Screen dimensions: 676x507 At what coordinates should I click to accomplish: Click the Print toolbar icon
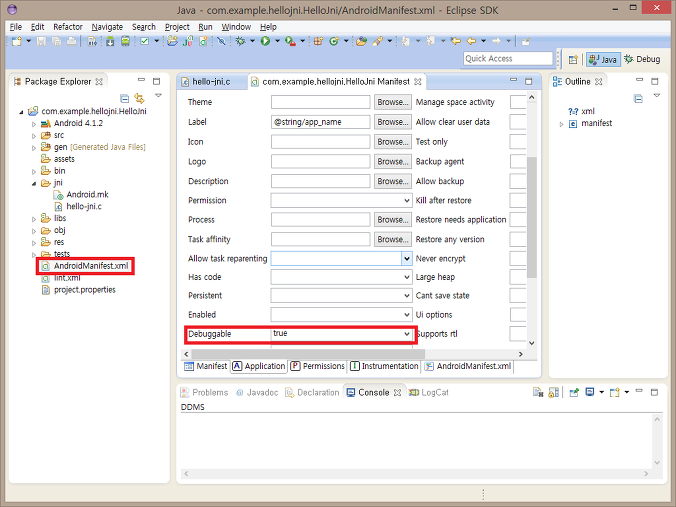(72, 41)
